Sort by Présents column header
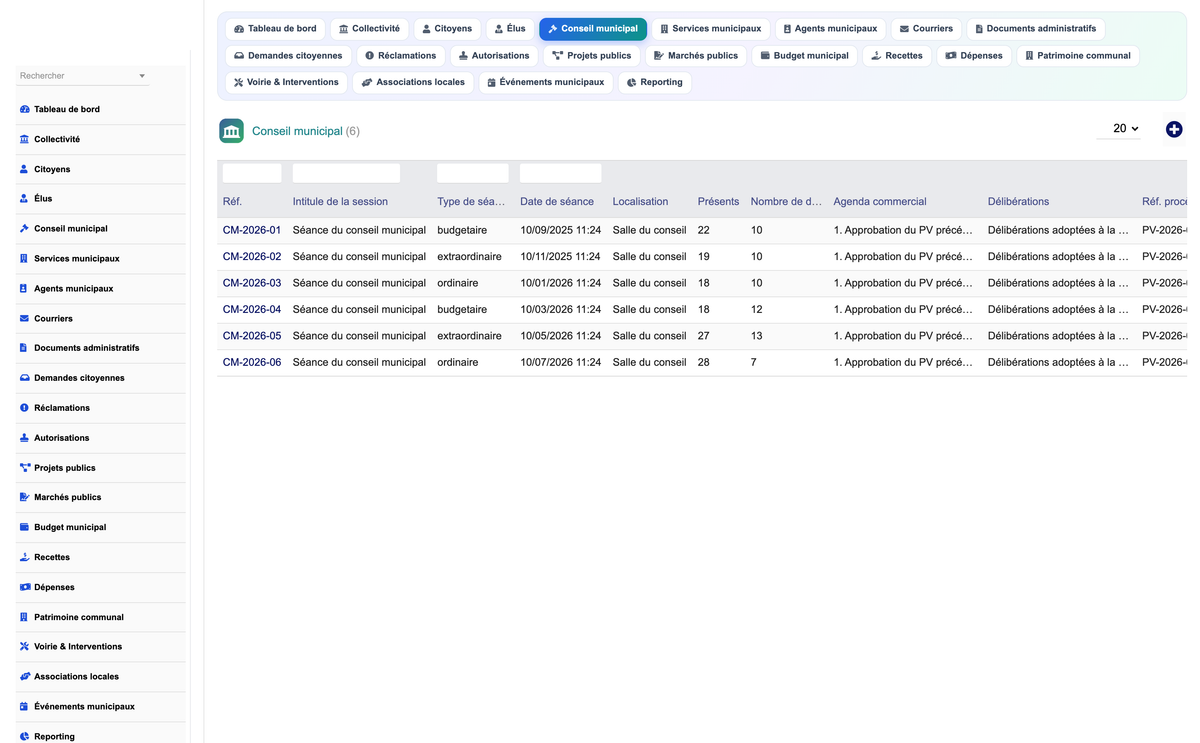The width and height of the screenshot is (1200, 743). click(x=718, y=202)
